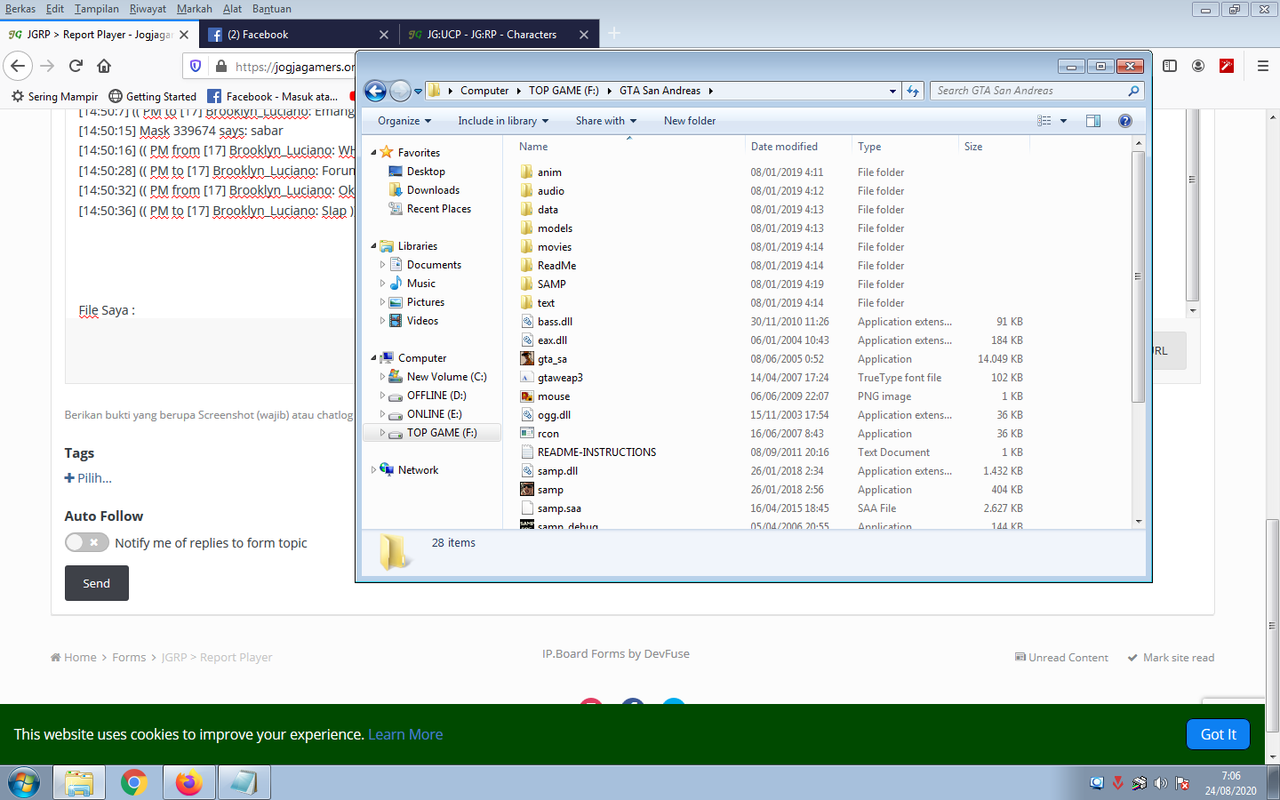
Task: Select the gta_sa application file
Action: click(x=552, y=359)
